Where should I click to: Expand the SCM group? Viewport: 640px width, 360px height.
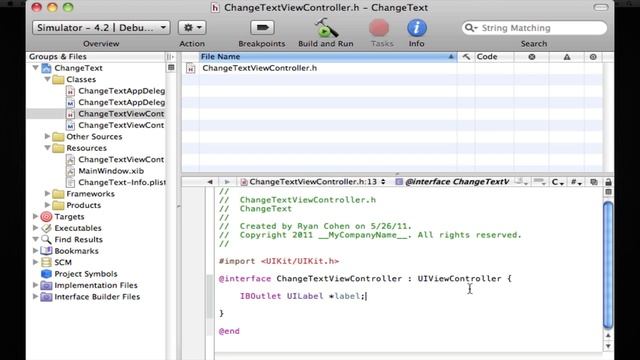(x=36, y=262)
